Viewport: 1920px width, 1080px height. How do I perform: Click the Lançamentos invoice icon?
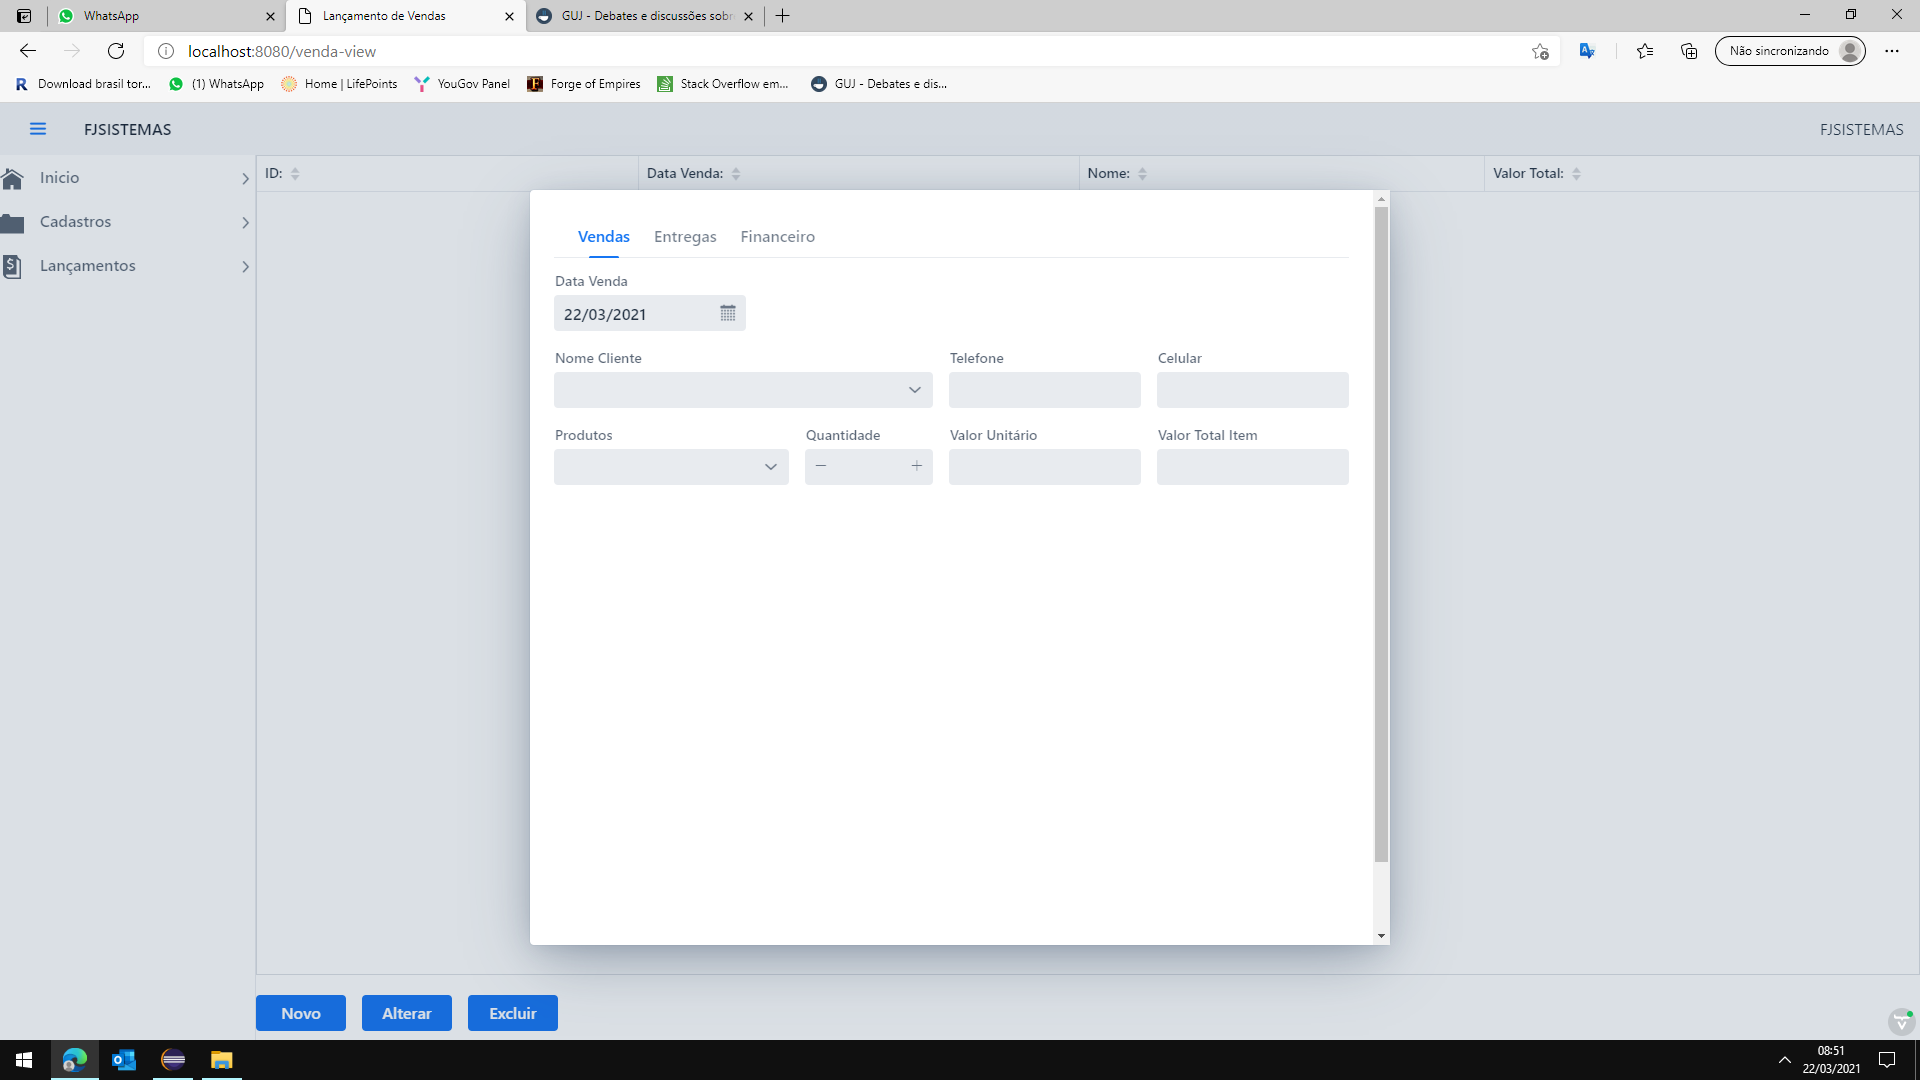13,266
